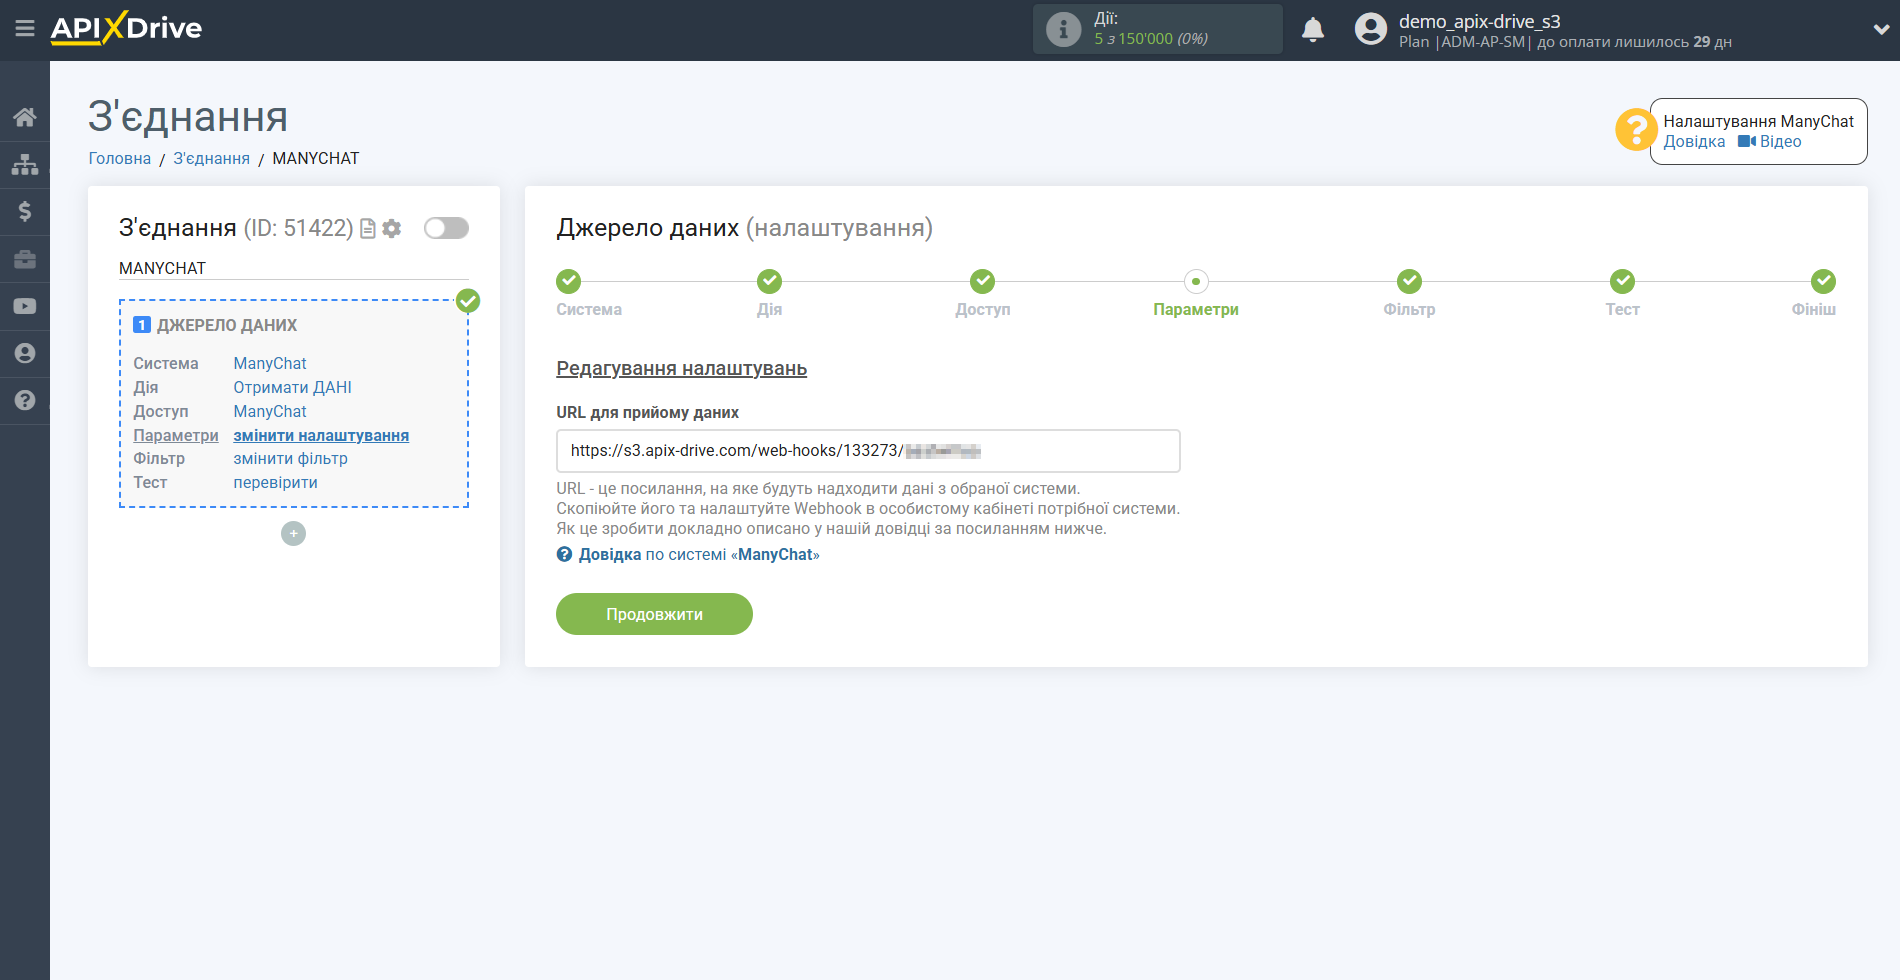1900x980 pixels.
Task: Open the notifications bell
Action: tap(1313, 30)
